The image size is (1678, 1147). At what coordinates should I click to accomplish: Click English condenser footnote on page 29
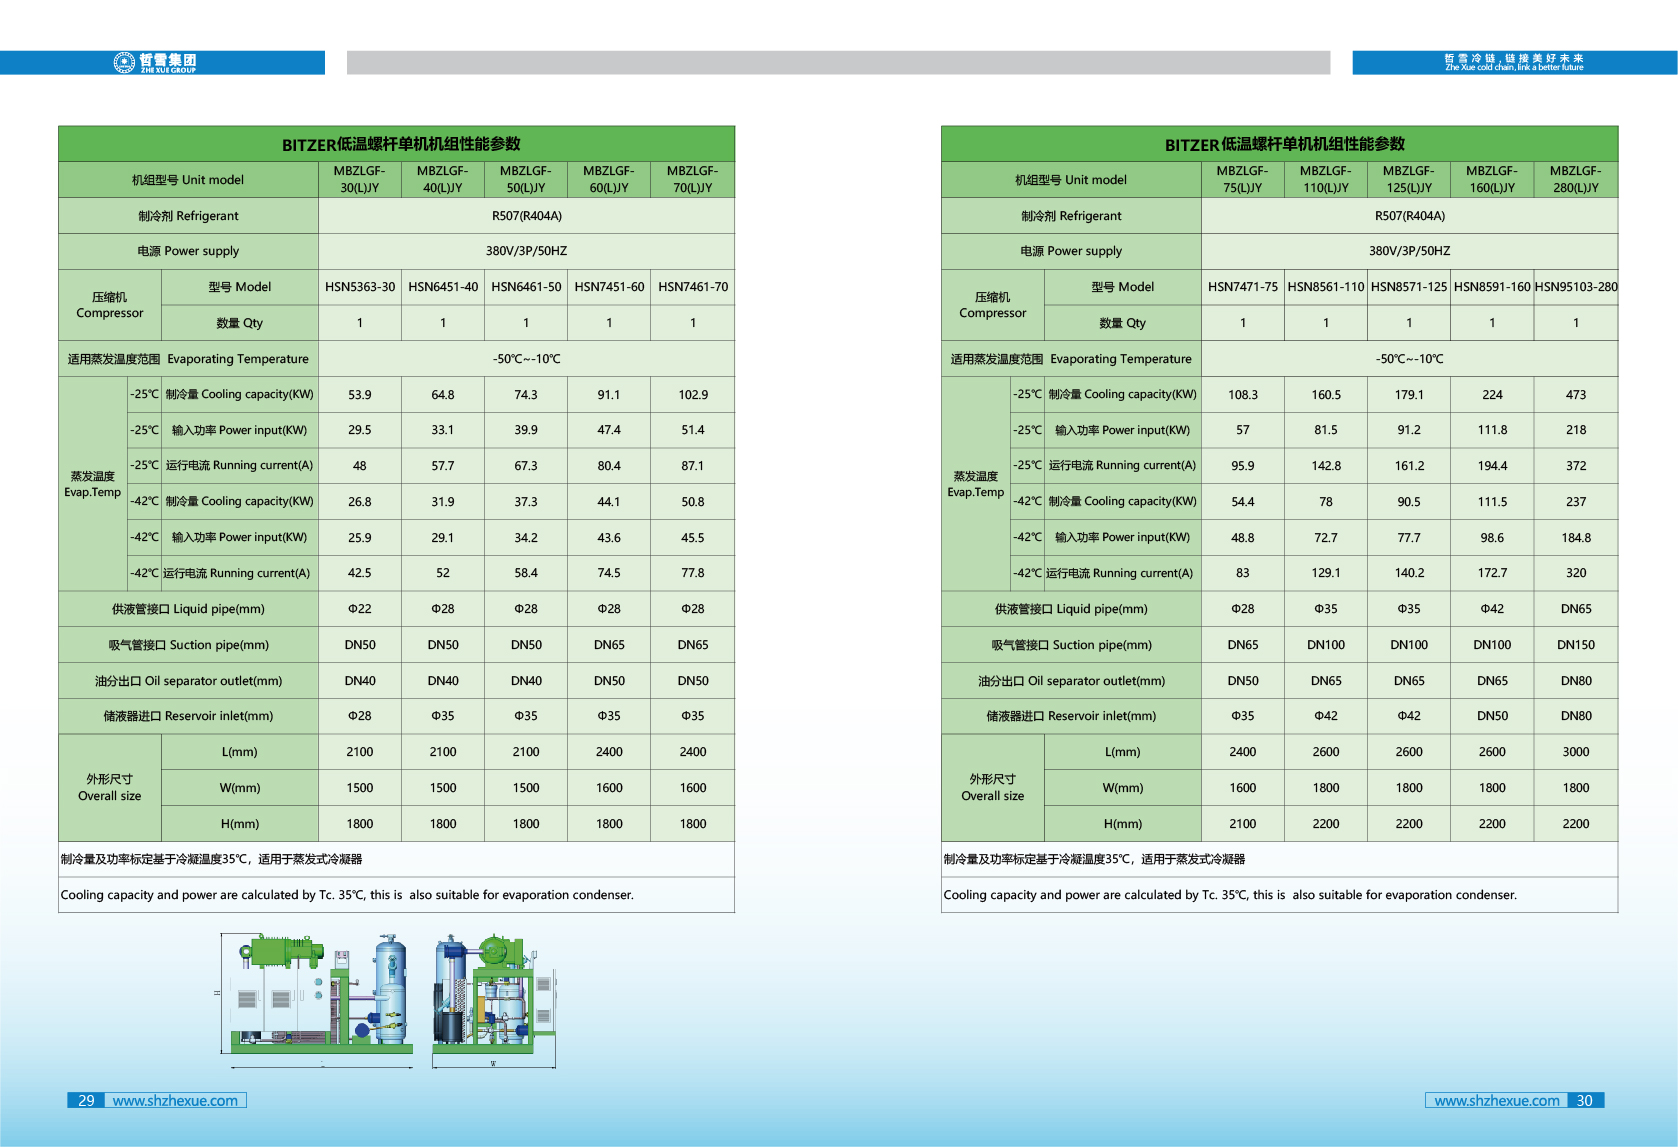(x=347, y=895)
